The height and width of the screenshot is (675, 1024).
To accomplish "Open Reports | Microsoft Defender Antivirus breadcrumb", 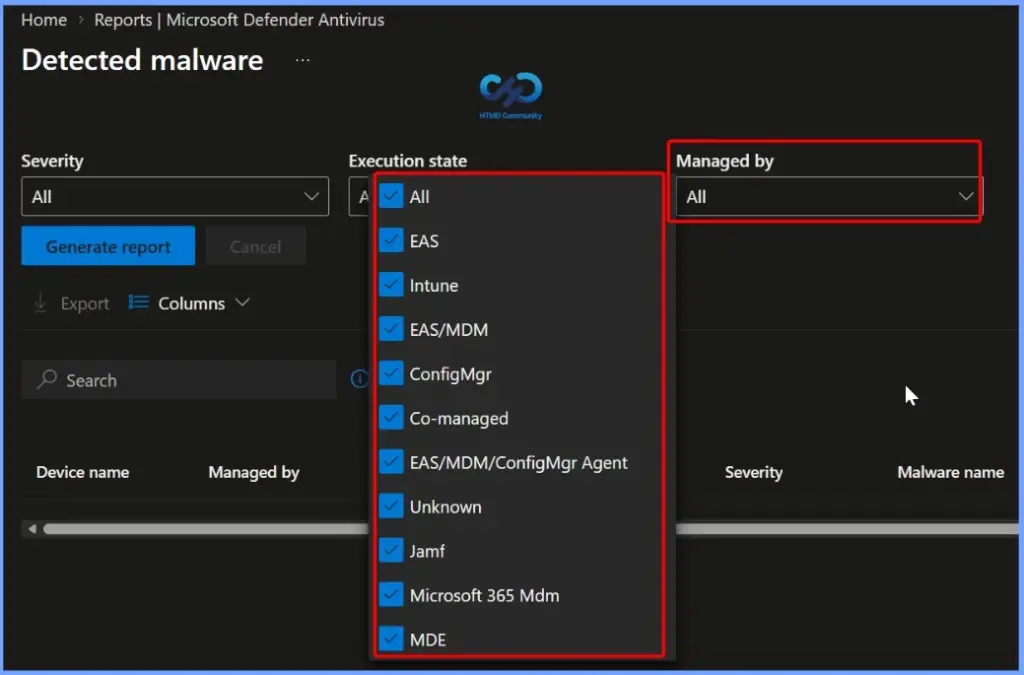I will click(x=239, y=20).
